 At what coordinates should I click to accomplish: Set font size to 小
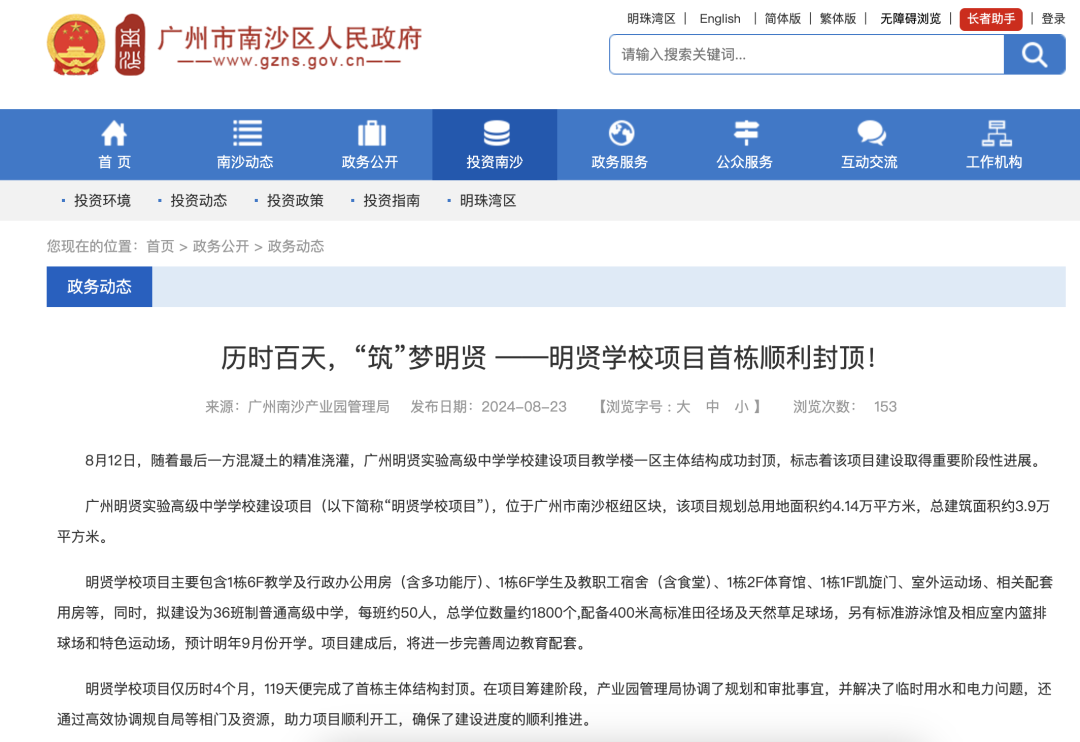pyautogui.click(x=741, y=407)
